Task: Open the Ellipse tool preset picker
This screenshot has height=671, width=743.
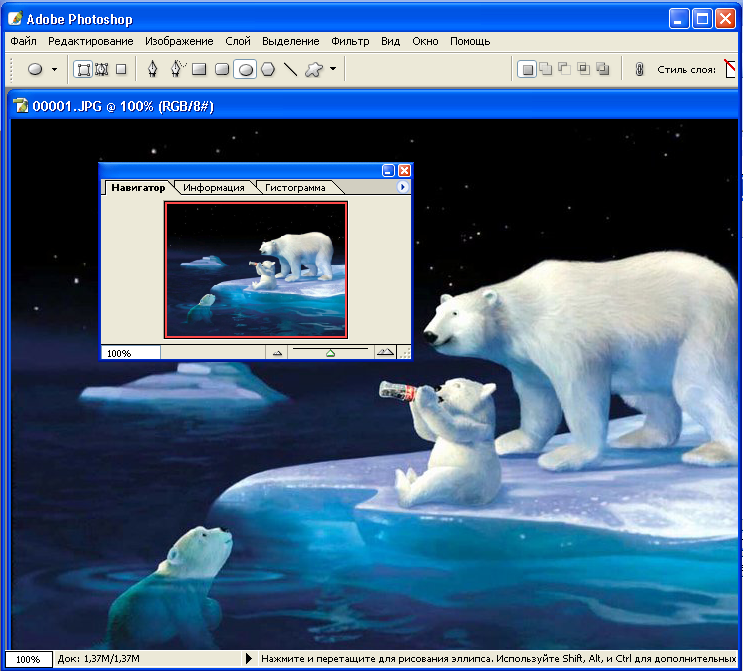Action: 54,70
